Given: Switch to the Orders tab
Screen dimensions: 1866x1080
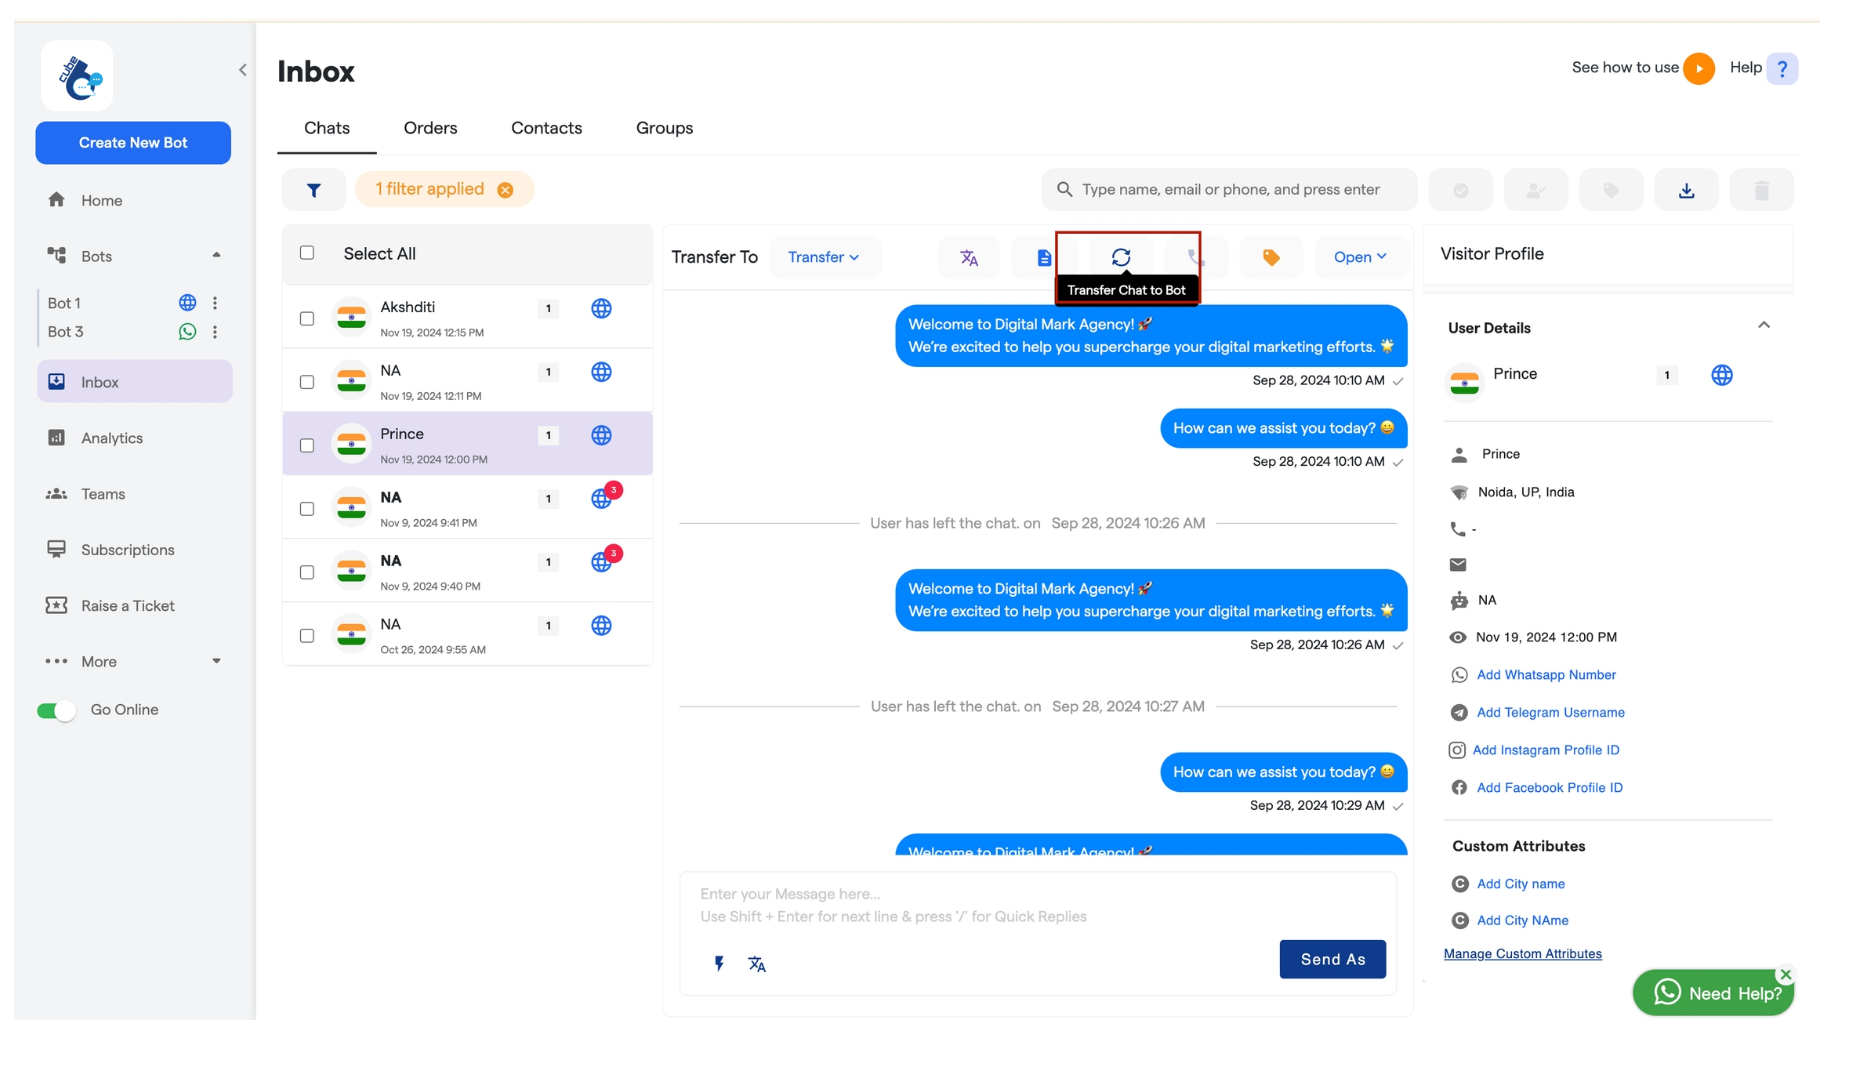Looking at the screenshot, I should (430, 128).
